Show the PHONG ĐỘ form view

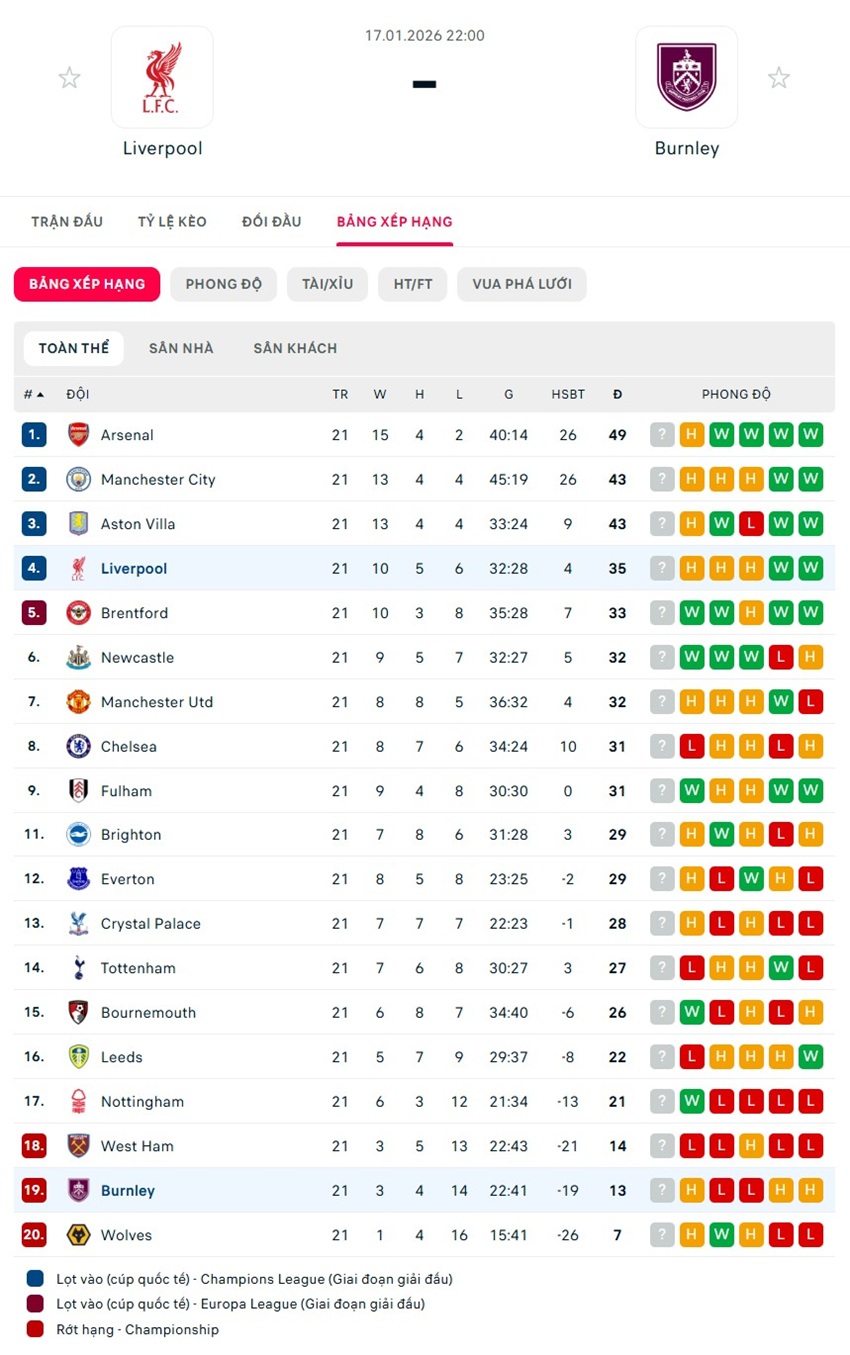click(223, 284)
